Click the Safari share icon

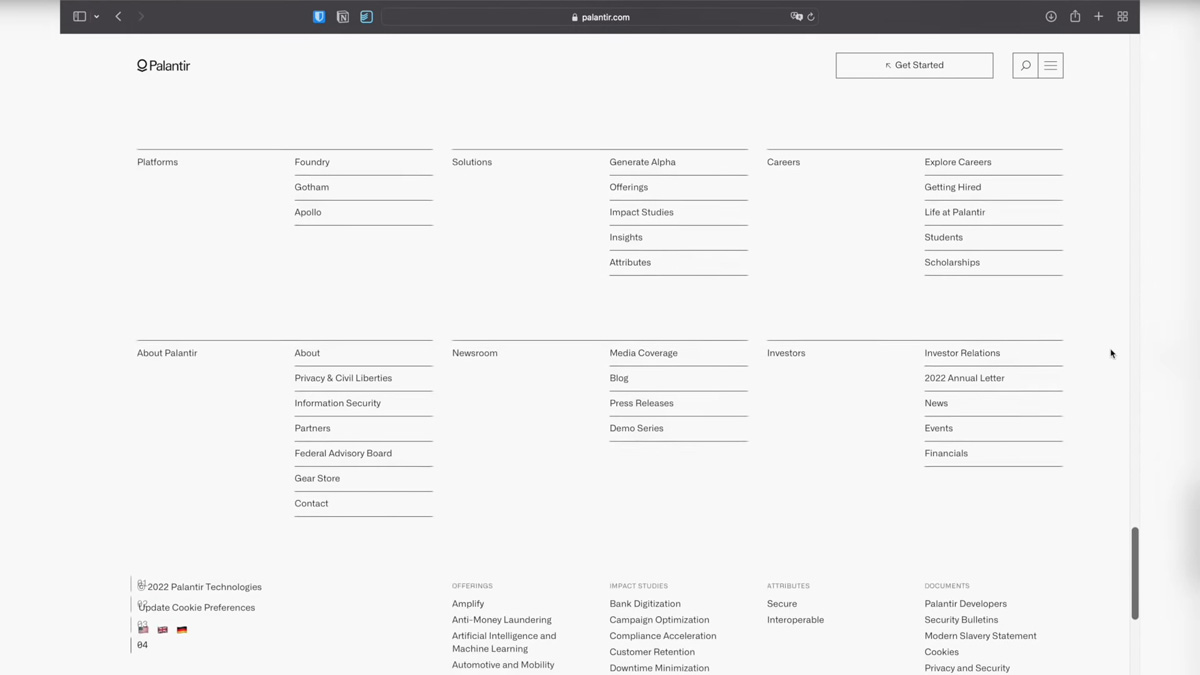coord(1075,16)
